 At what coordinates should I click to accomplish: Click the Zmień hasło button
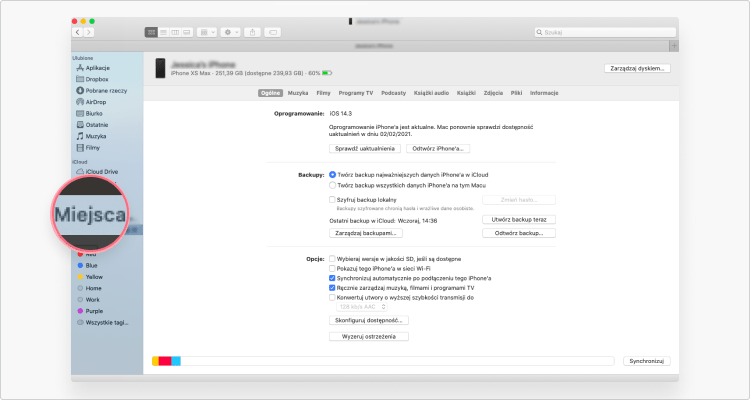519,200
